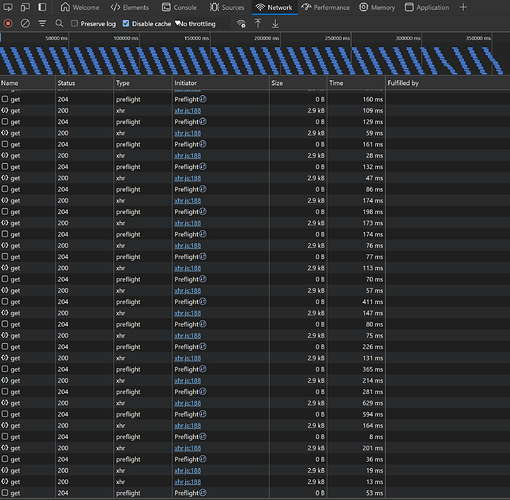This screenshot has height=500, width=510.
Task: Toggle the dock sidebar panel icon
Action: pos(42,7)
